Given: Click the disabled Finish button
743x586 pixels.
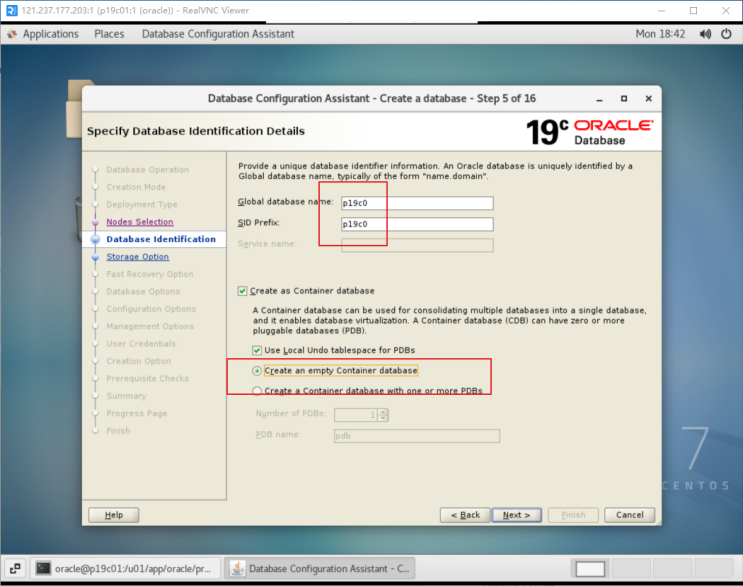Looking at the screenshot, I should (573, 515).
